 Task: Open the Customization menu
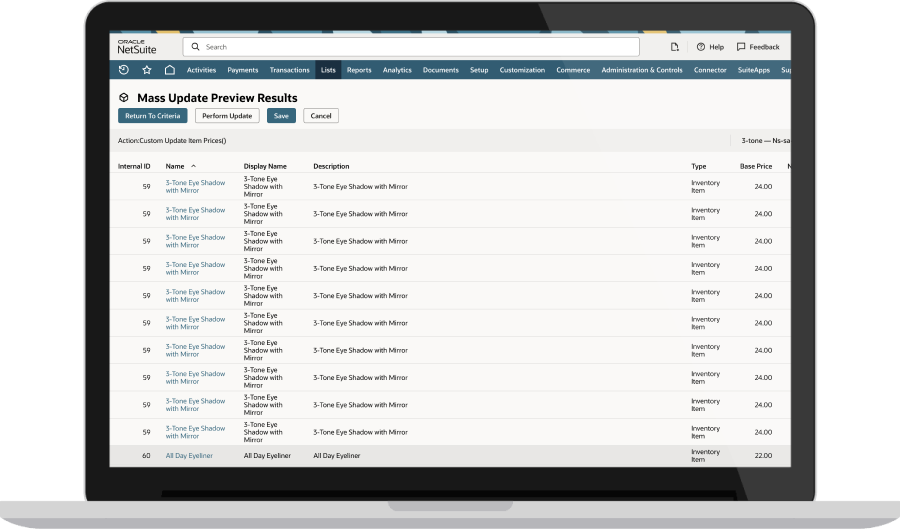(x=522, y=70)
